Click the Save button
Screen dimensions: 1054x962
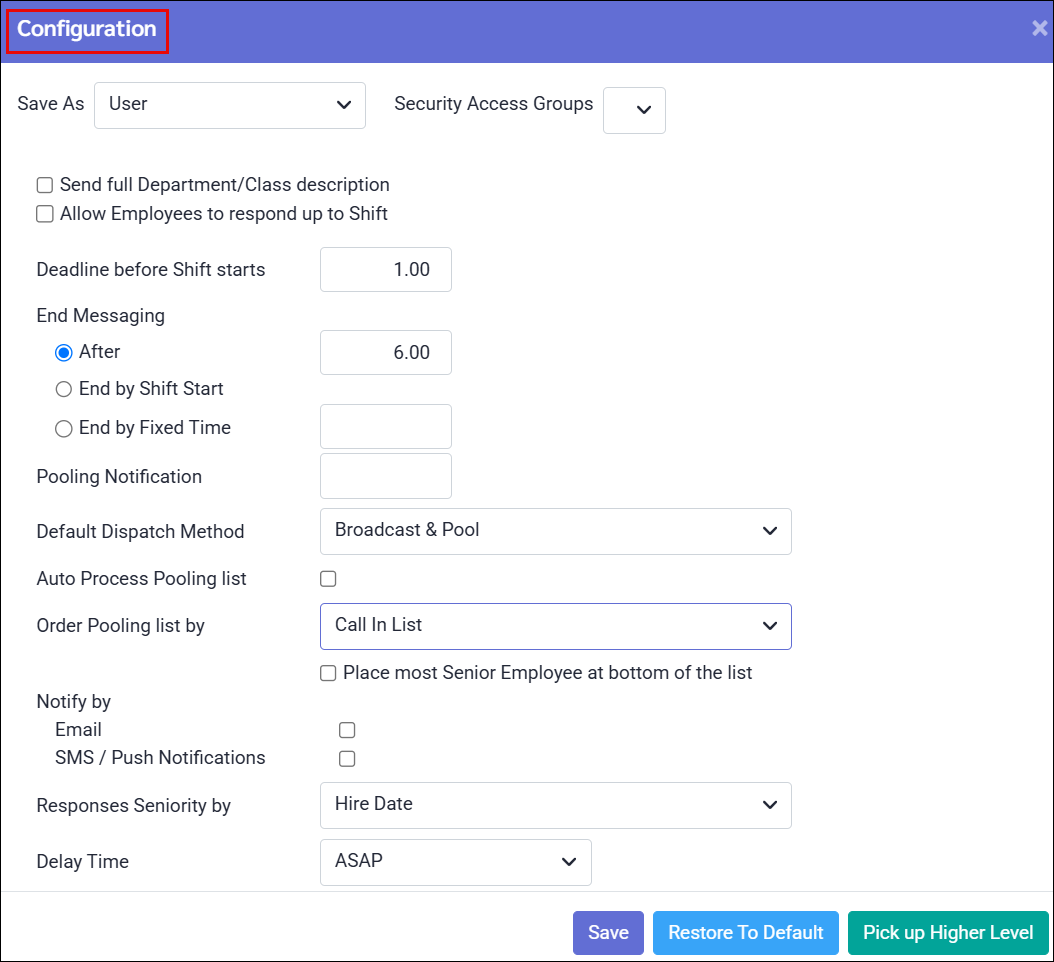[608, 932]
